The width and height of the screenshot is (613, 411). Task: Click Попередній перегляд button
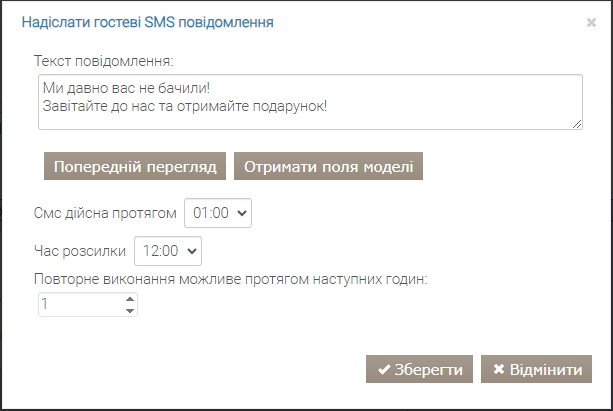pyautogui.click(x=135, y=166)
